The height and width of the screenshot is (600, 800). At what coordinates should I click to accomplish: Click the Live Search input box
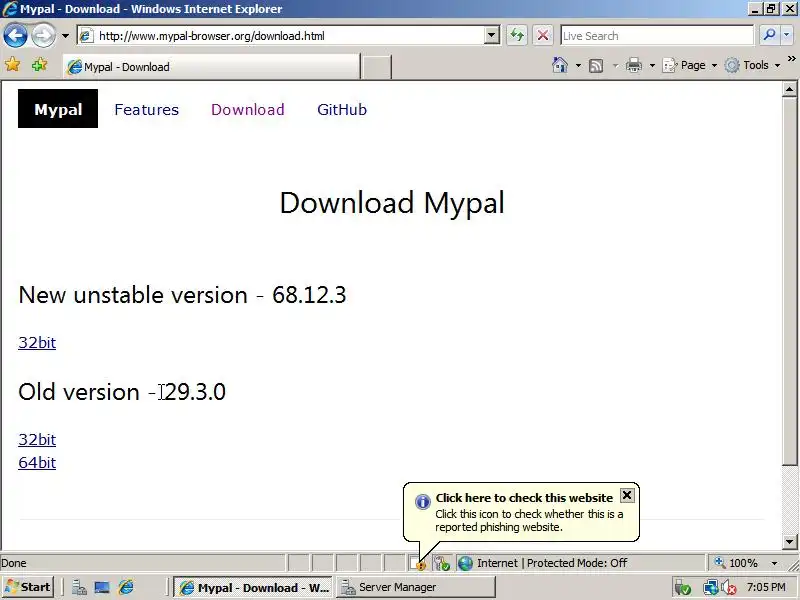pyautogui.click(x=657, y=36)
